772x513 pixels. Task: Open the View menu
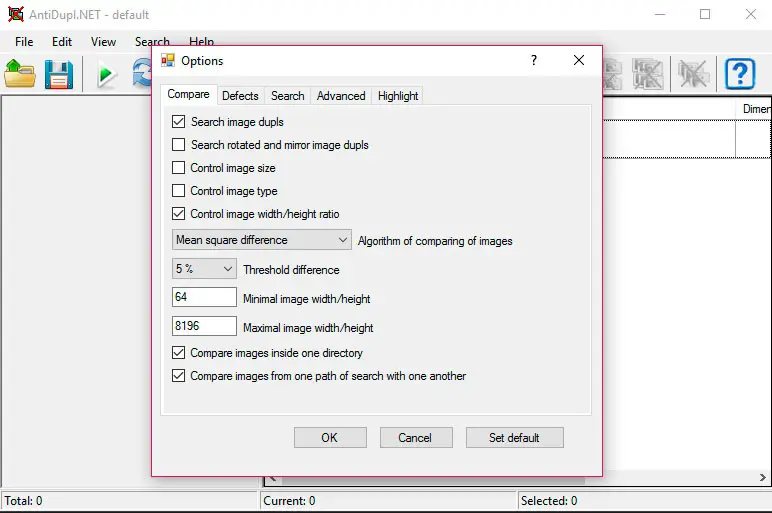coord(103,42)
